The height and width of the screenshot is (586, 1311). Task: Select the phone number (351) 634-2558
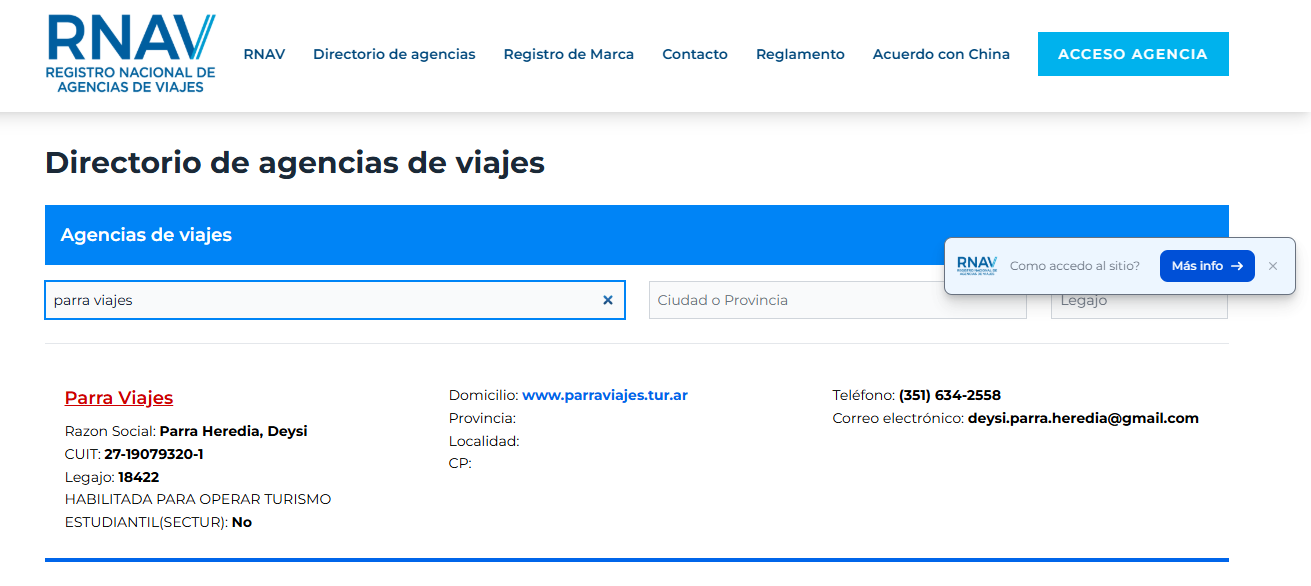[x=950, y=395]
